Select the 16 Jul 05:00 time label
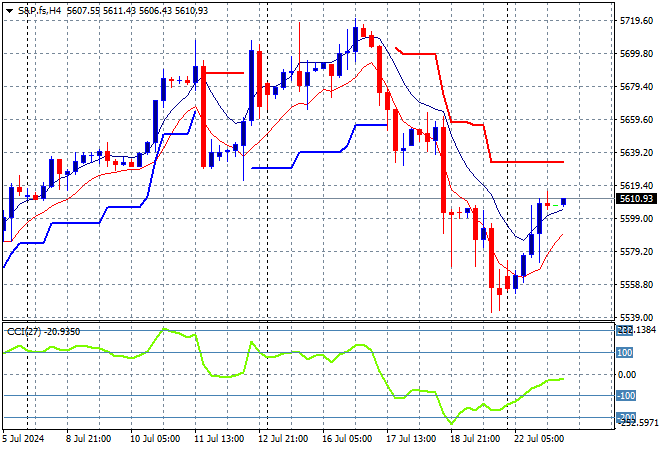 click(x=347, y=439)
